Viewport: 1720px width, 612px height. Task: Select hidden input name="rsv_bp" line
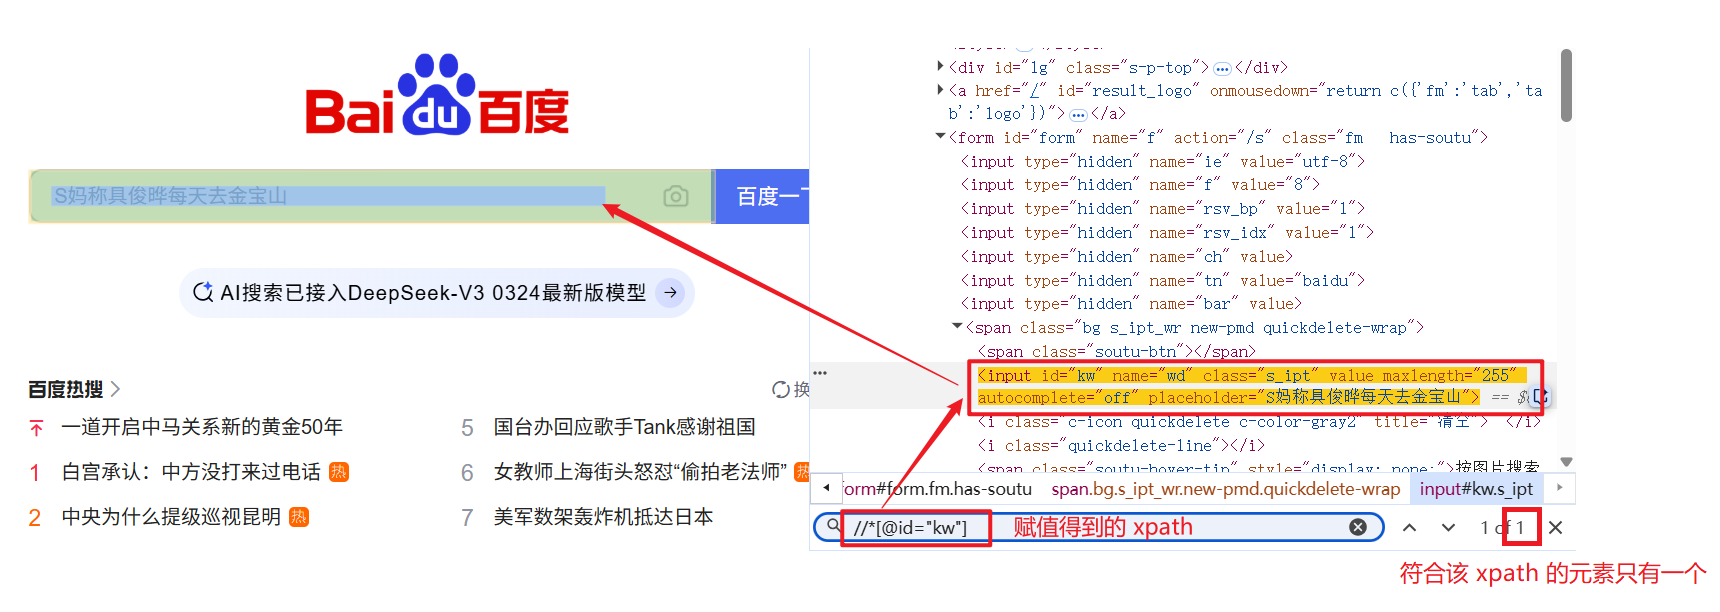1163,209
